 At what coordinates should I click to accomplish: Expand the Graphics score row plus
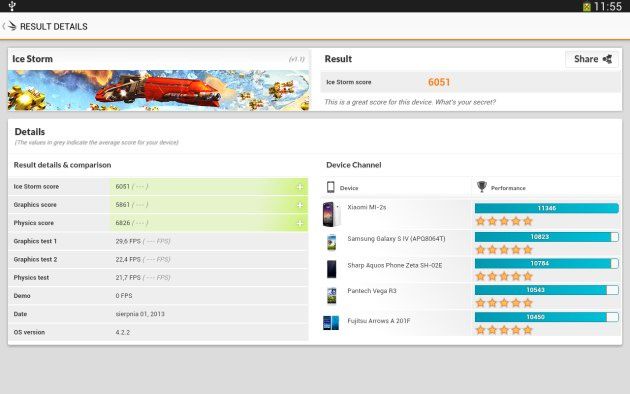[x=300, y=205]
